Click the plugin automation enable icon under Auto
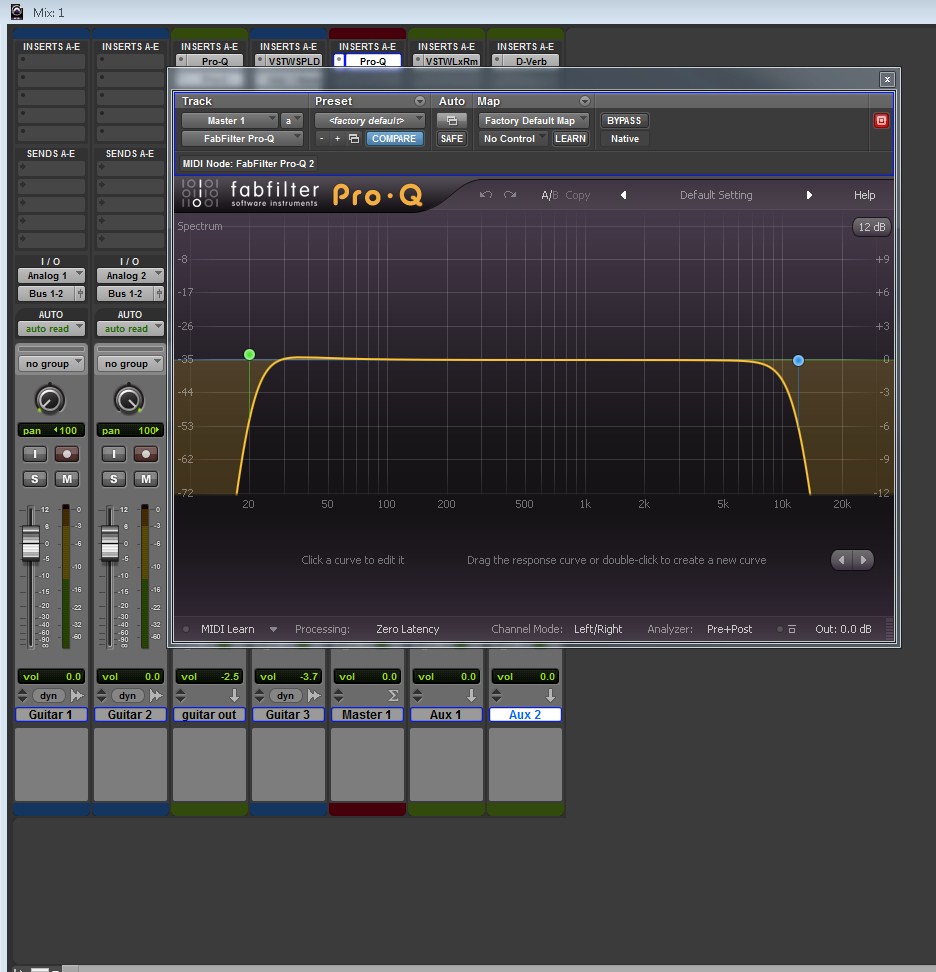Viewport: 936px width, 972px height. [451, 120]
